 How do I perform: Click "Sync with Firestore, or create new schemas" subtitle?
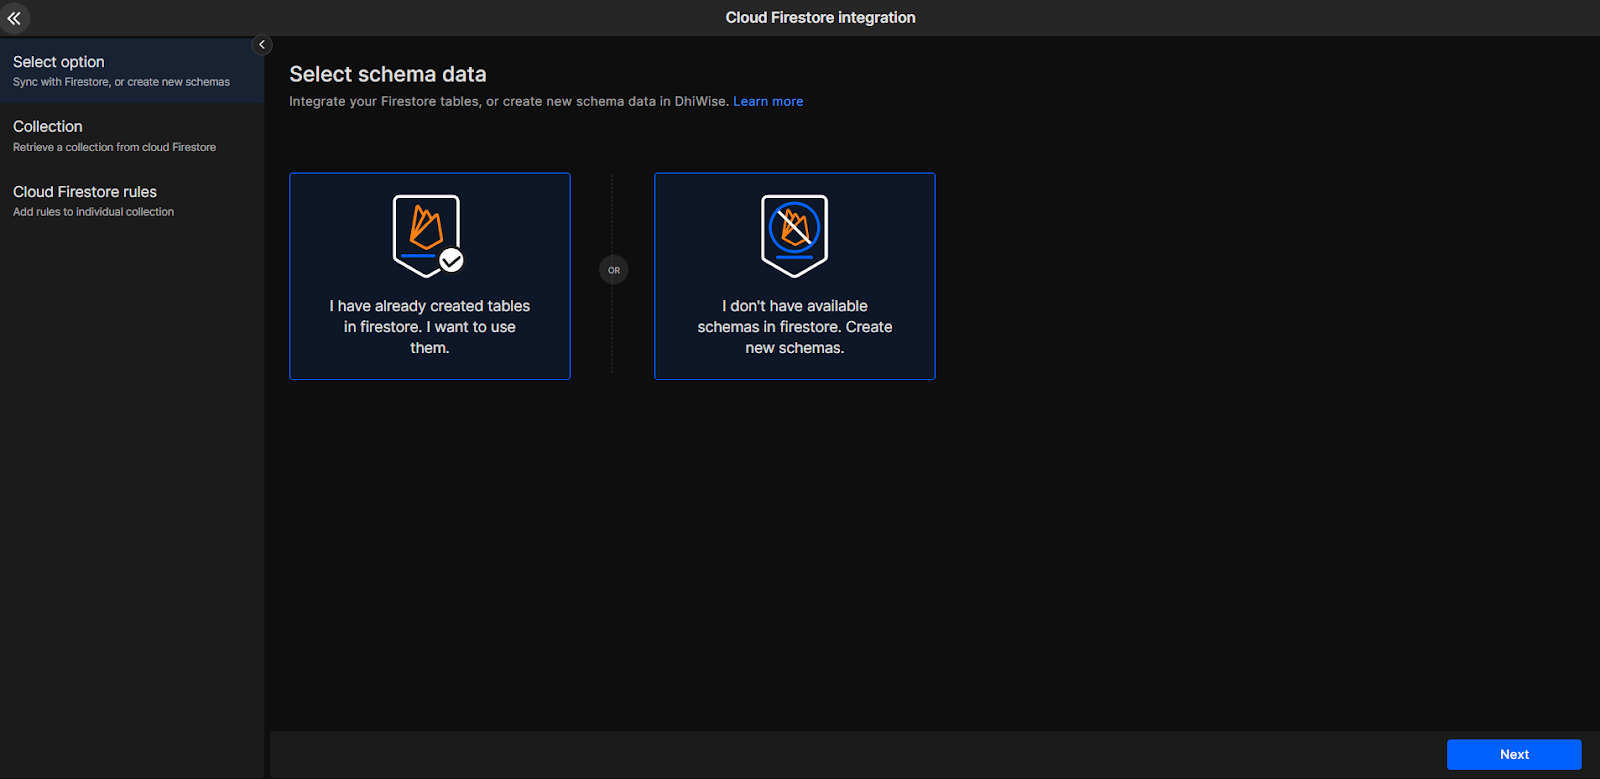[x=121, y=82]
